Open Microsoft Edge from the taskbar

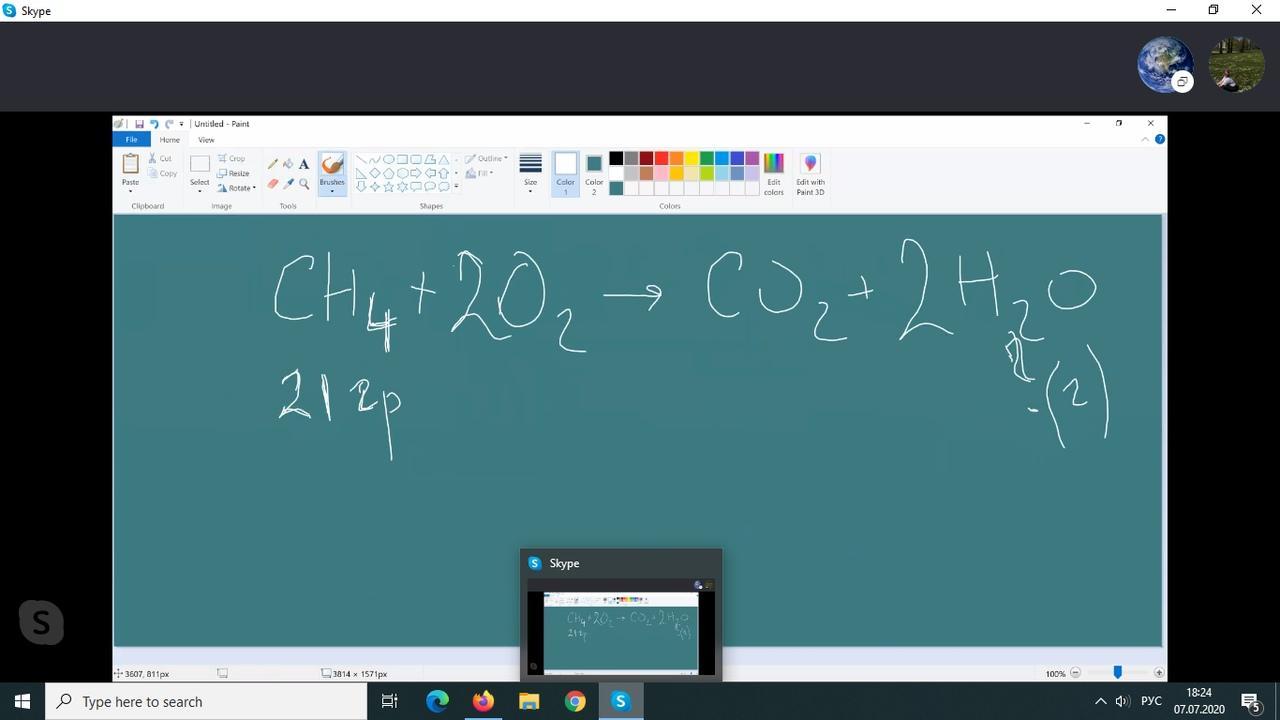tap(437, 701)
